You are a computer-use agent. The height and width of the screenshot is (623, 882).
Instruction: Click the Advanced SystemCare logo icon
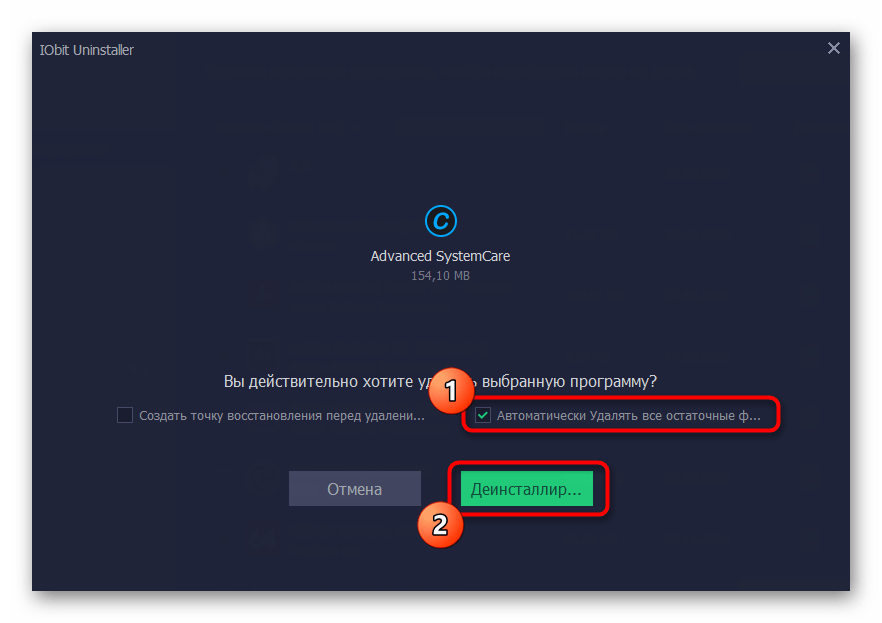(440, 221)
